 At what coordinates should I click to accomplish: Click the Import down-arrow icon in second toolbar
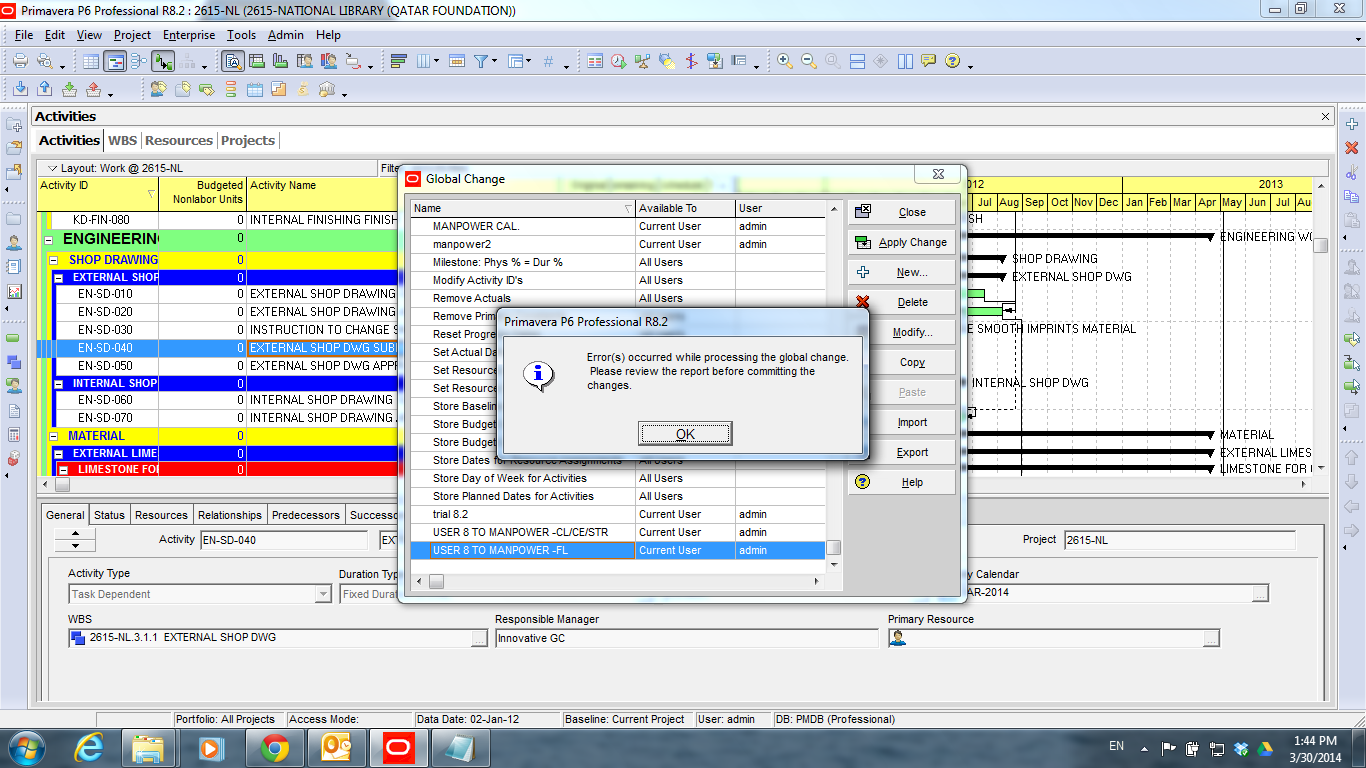(x=20, y=89)
